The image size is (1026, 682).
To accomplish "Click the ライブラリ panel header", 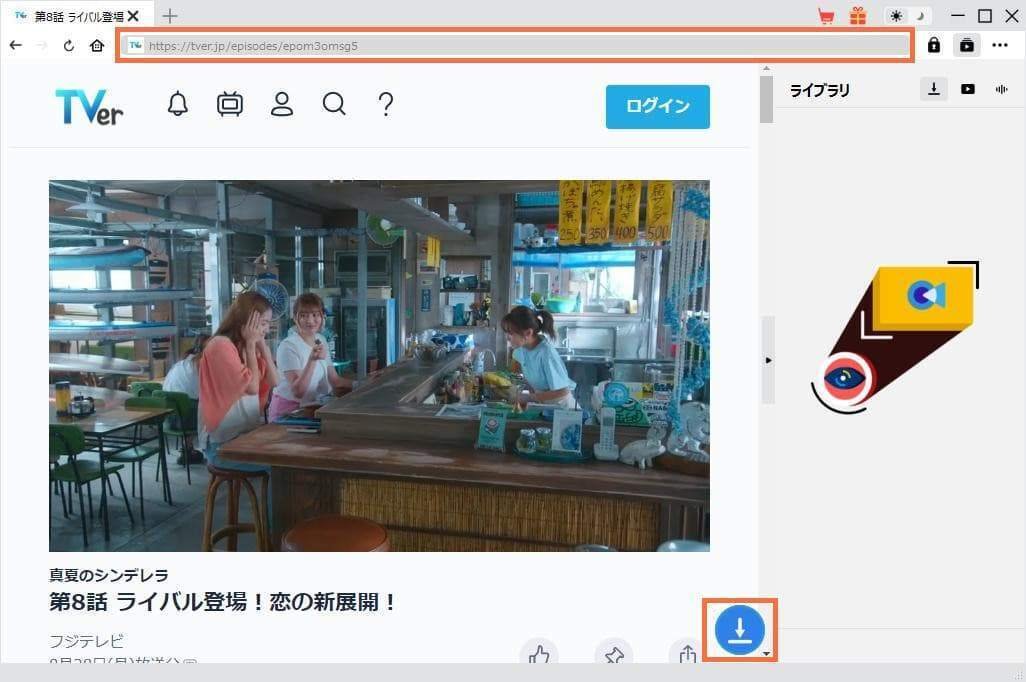I will pyautogui.click(x=817, y=90).
